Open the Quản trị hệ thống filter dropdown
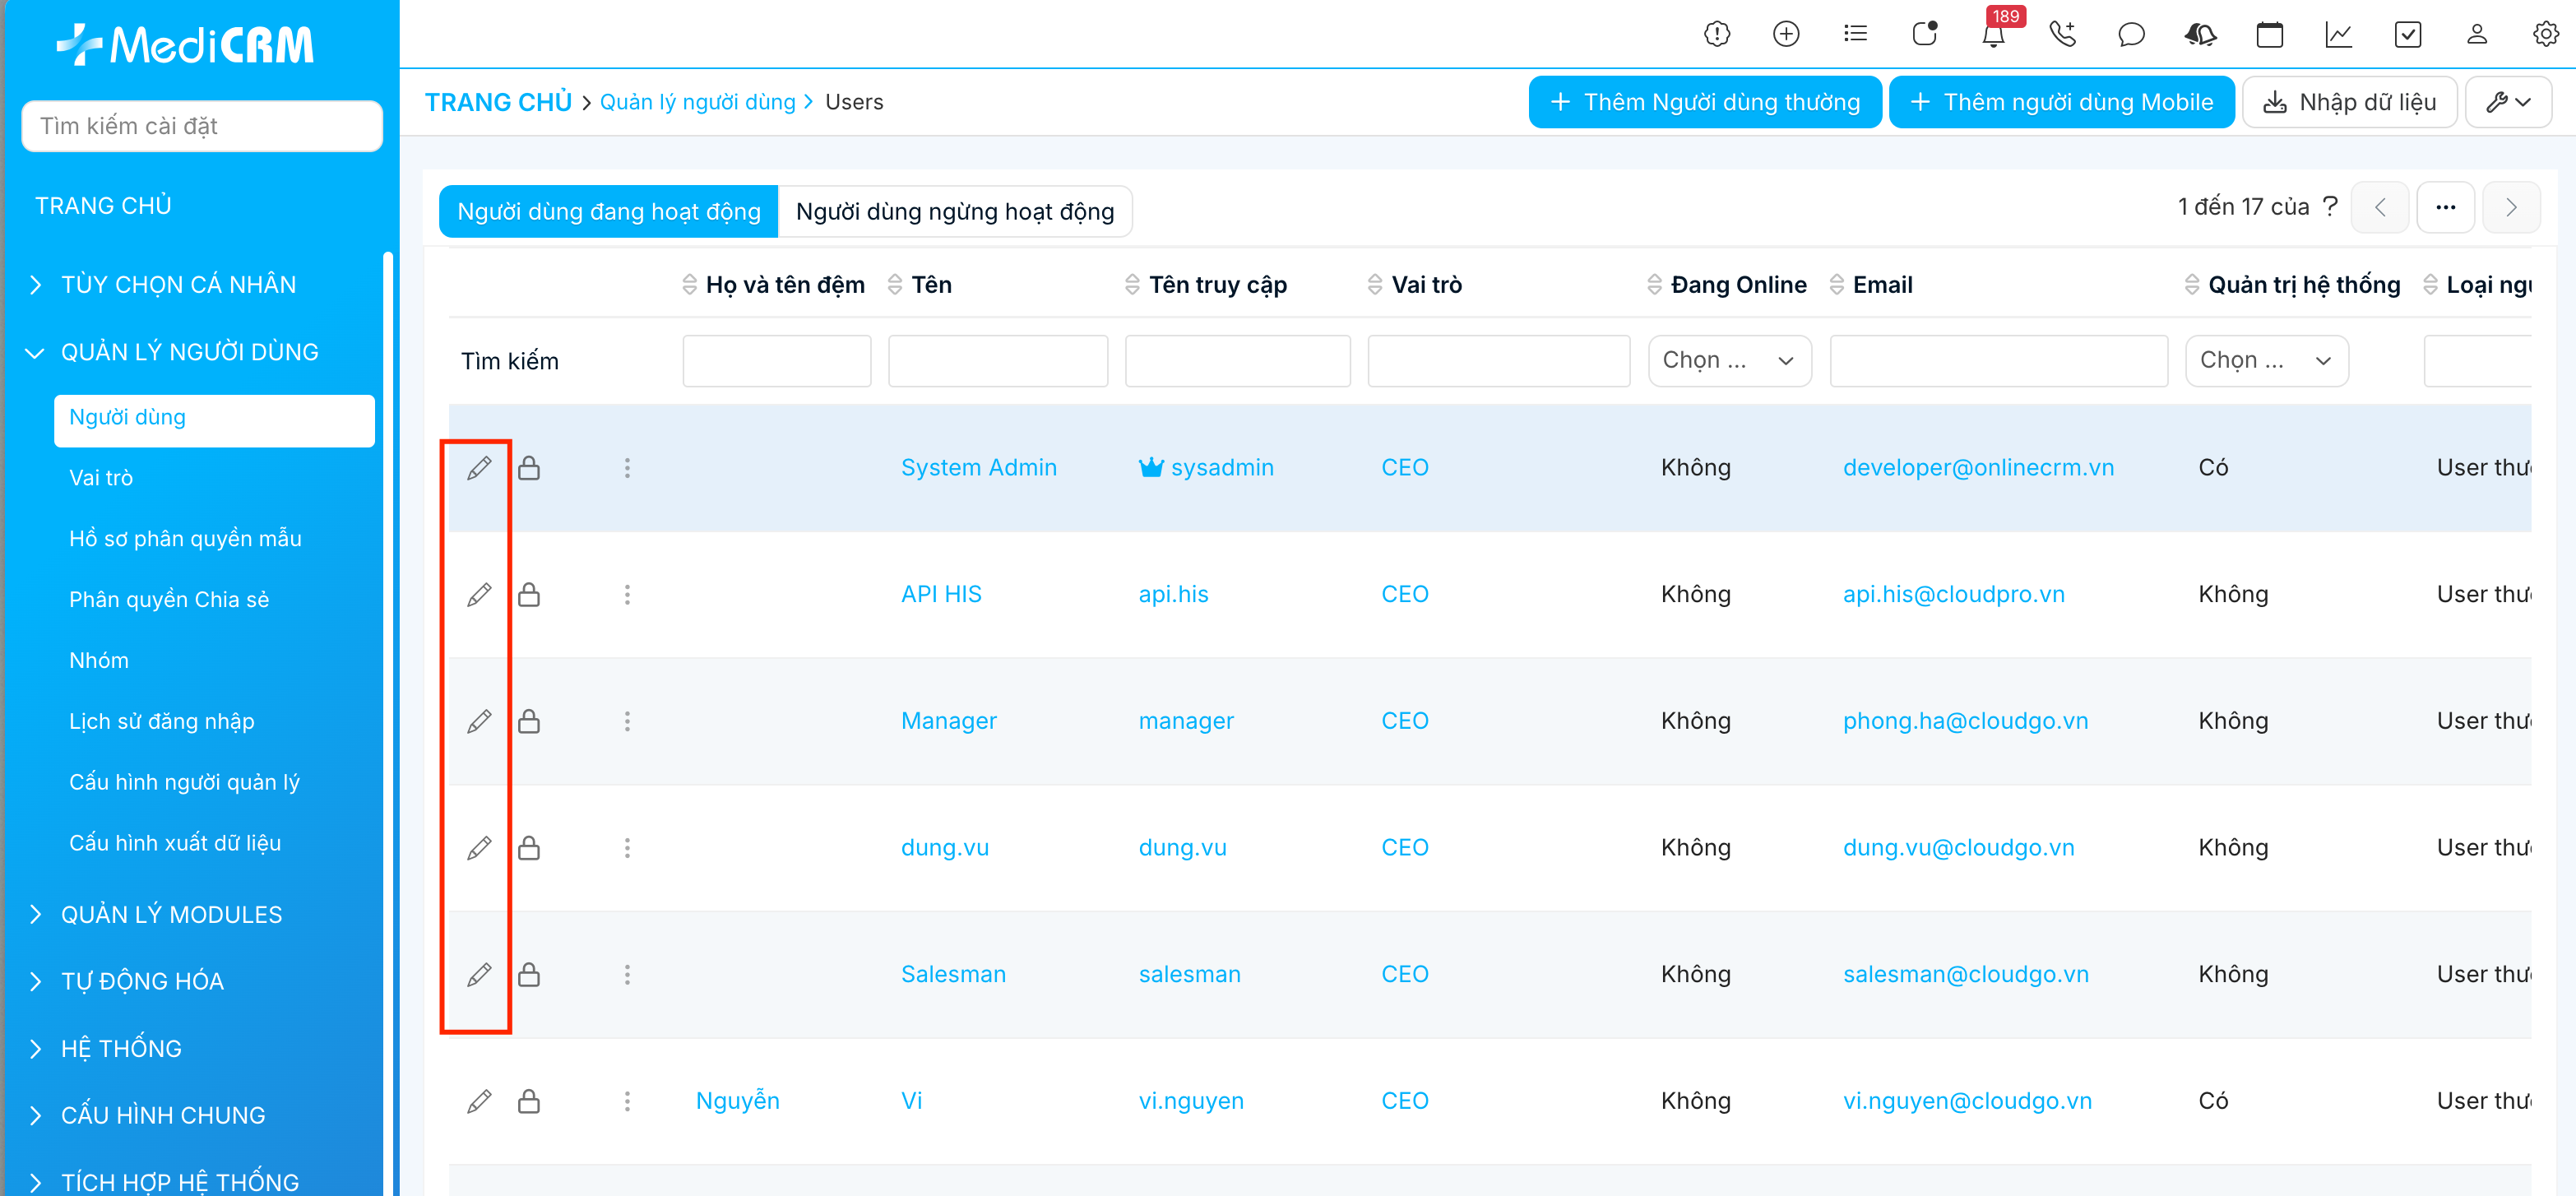The image size is (2576, 1196). coord(2266,361)
